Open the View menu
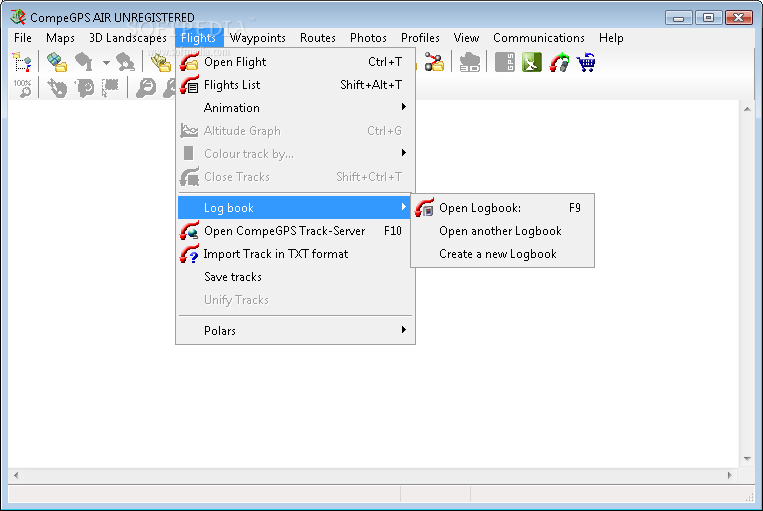The image size is (763, 511). pyautogui.click(x=466, y=37)
